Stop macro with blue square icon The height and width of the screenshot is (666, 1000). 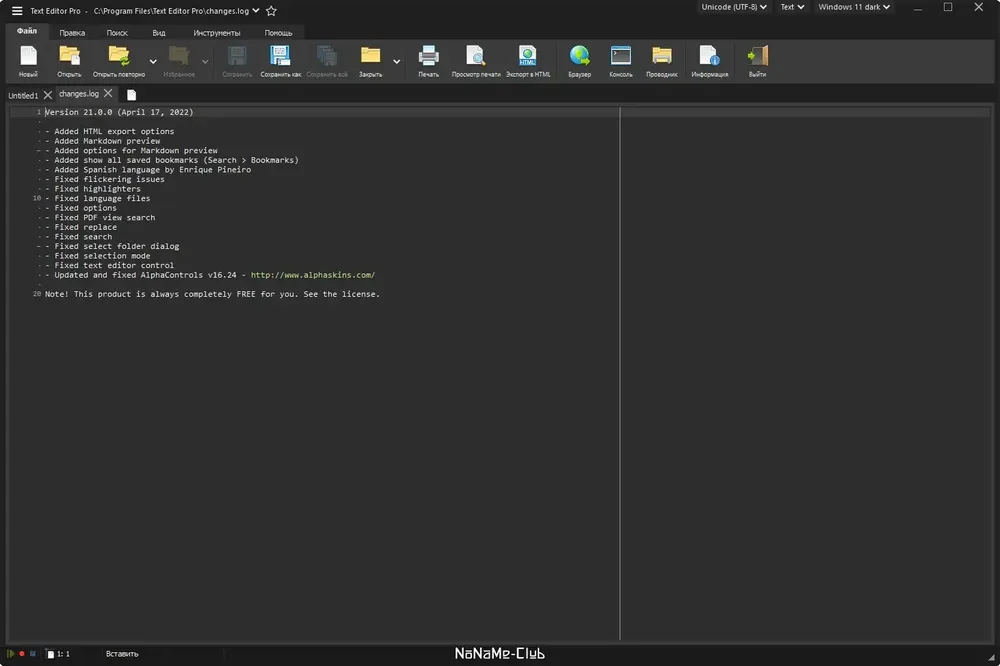(33, 654)
